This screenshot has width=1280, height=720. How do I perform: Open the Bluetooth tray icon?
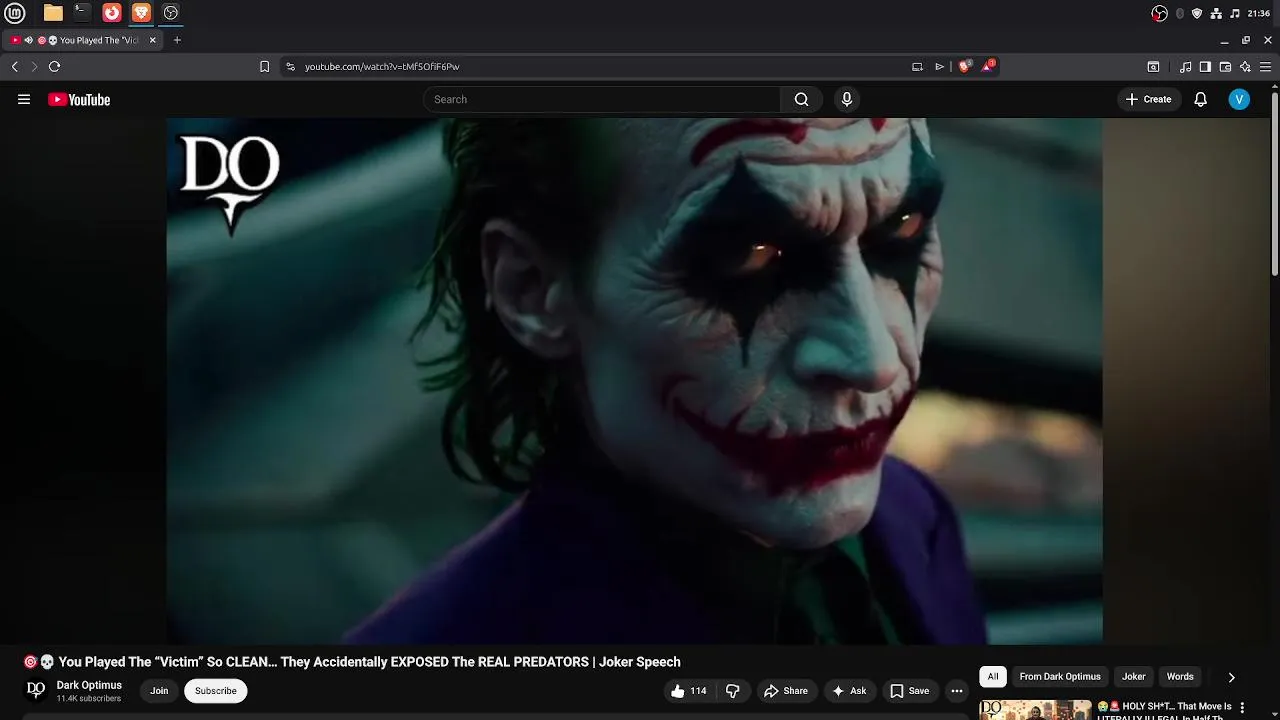[x=1180, y=13]
